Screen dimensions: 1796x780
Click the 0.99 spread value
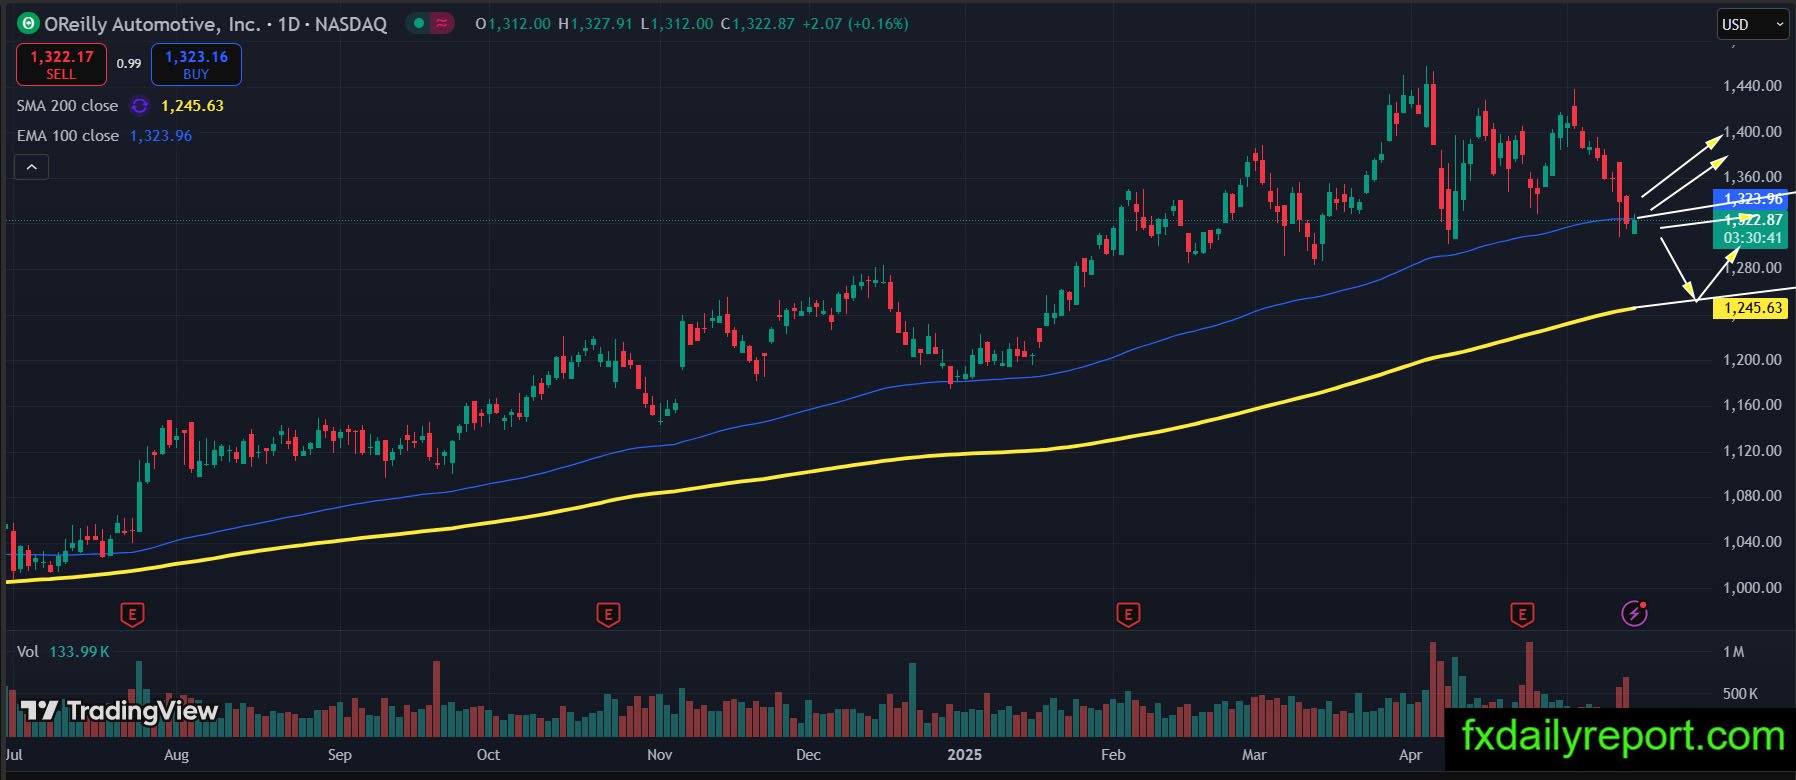pos(129,64)
